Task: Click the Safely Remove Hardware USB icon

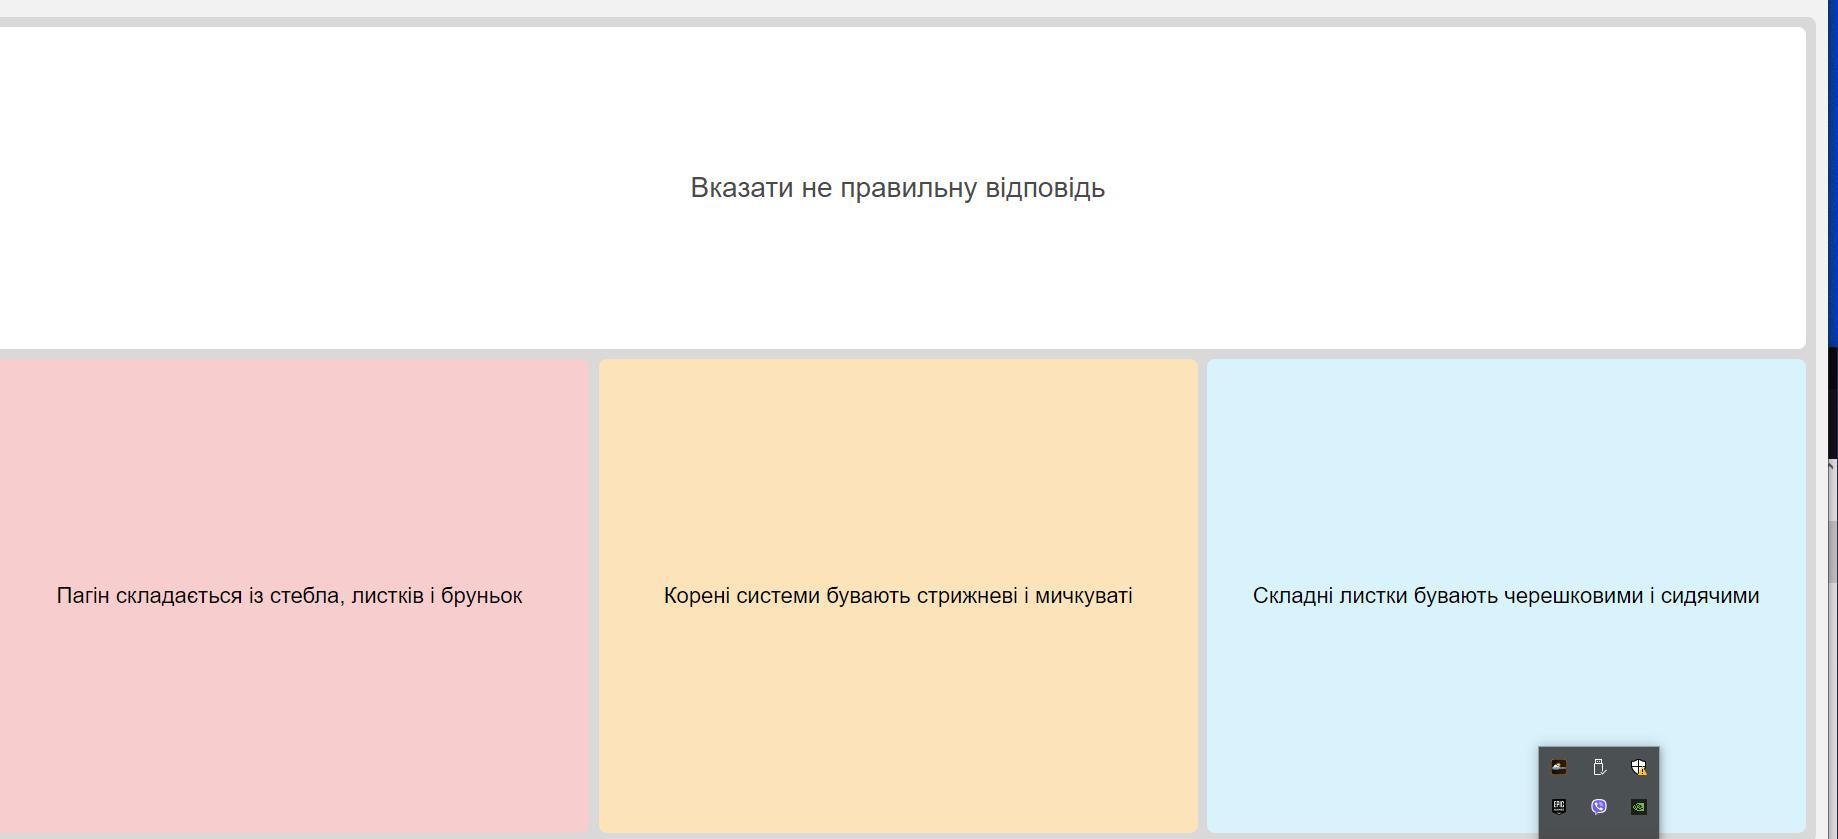Action: (1598, 767)
